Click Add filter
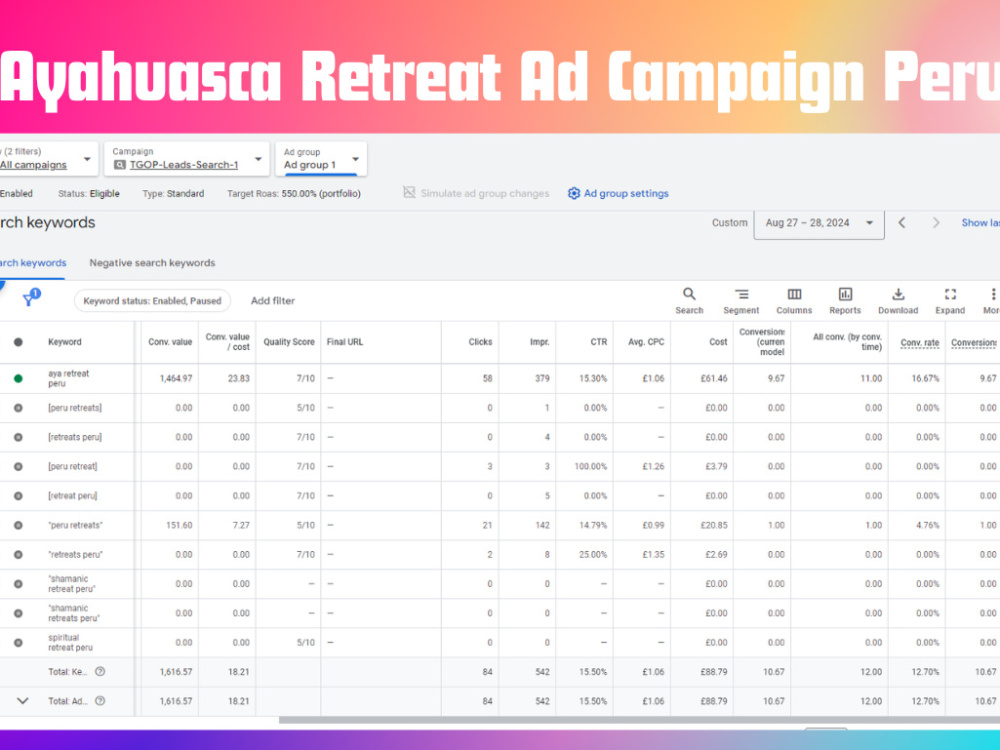This screenshot has height=750, width=1000. (x=272, y=301)
